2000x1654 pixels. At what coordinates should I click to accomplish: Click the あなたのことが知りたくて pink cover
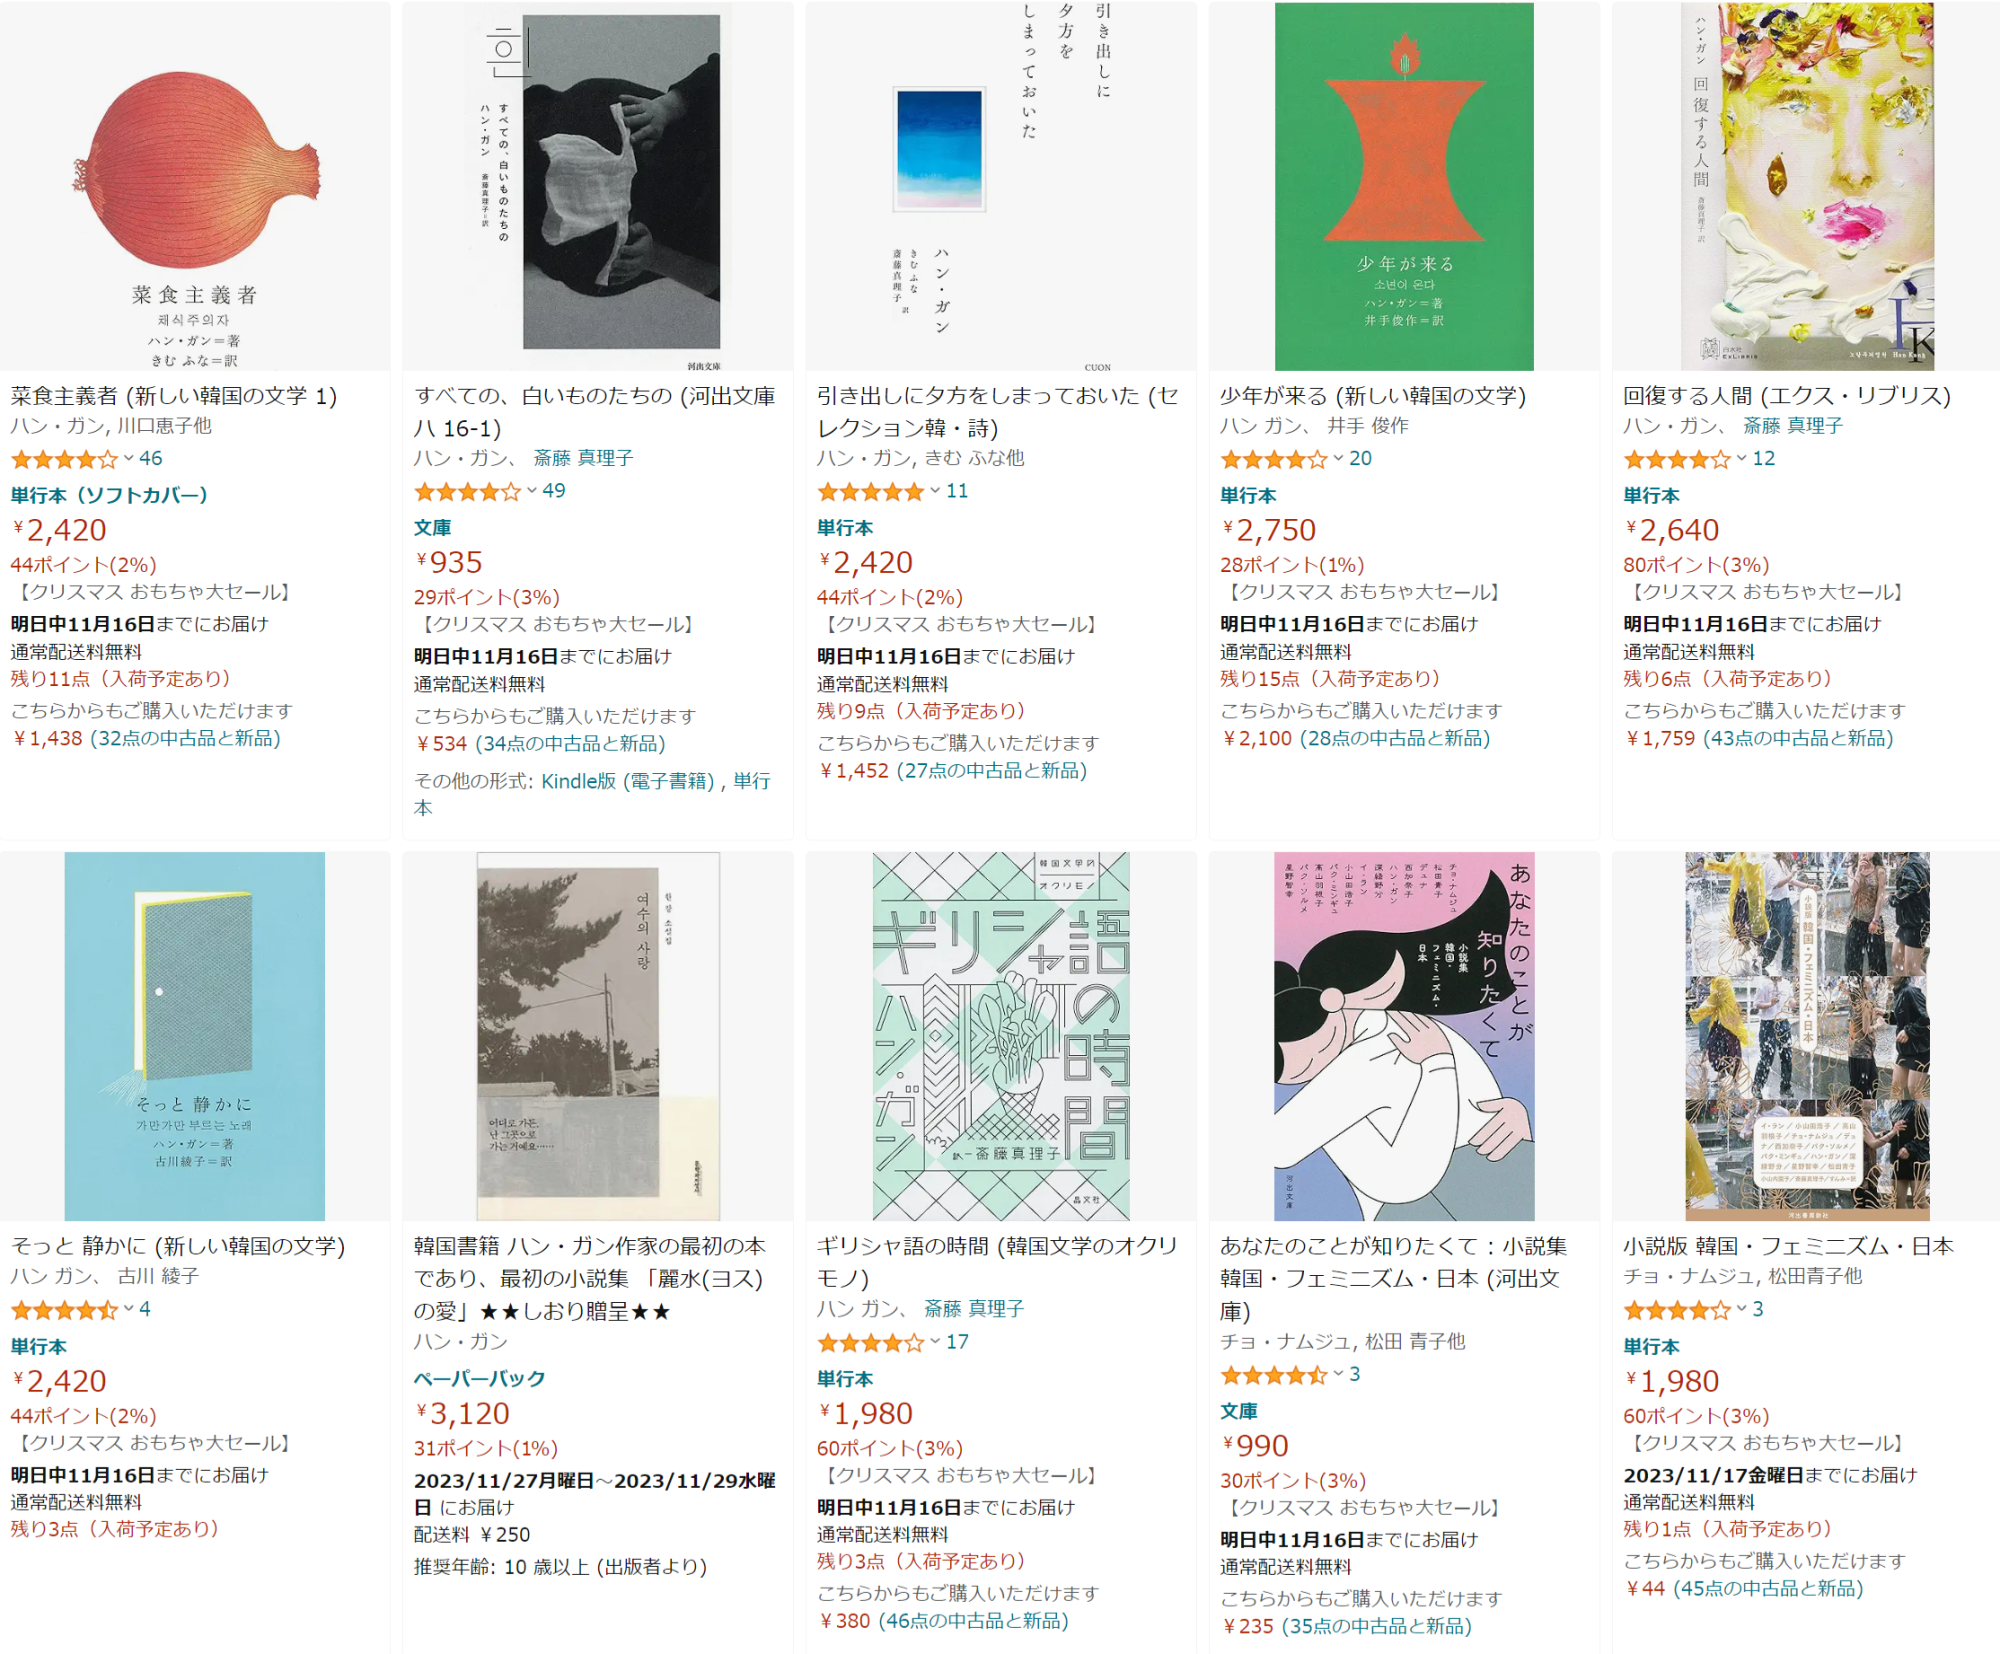[x=1403, y=1036]
